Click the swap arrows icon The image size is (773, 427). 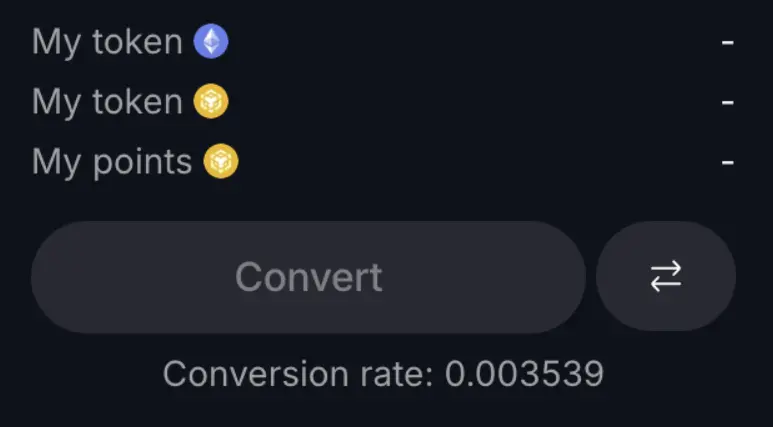pos(666,276)
